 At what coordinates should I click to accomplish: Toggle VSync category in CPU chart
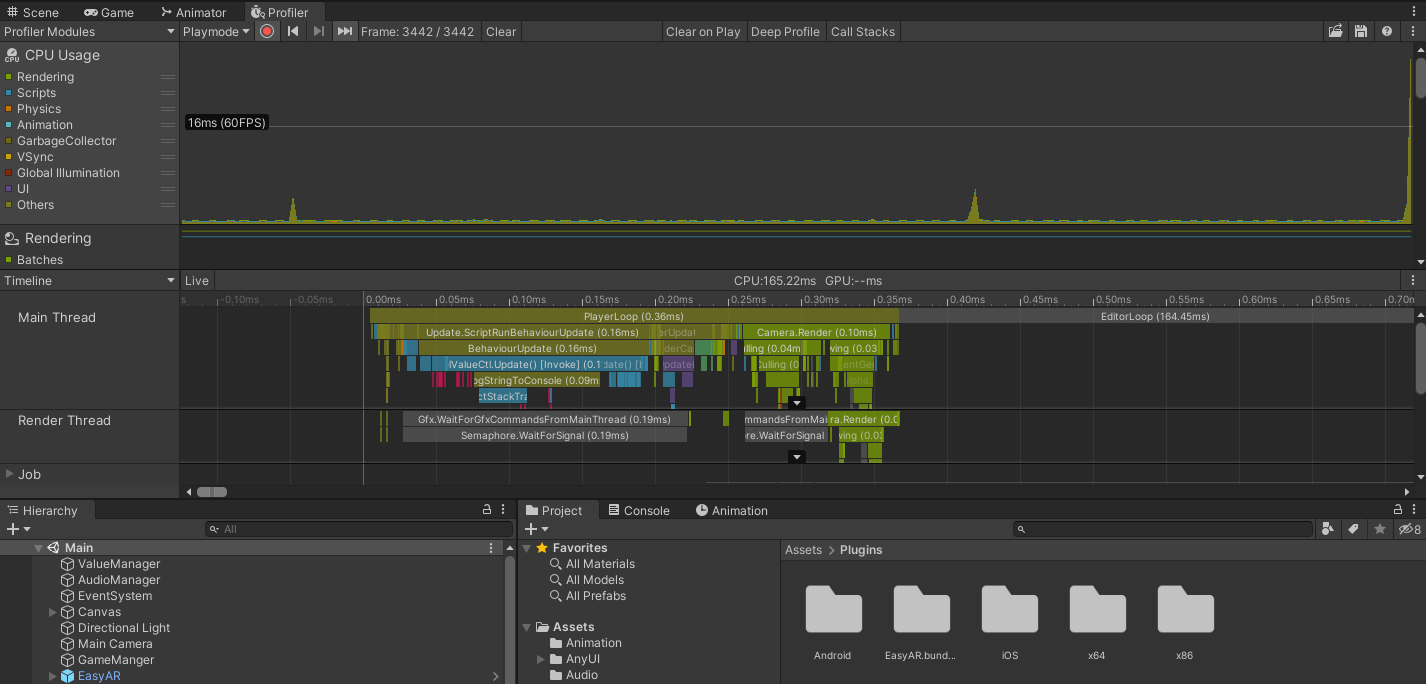click(x=9, y=157)
